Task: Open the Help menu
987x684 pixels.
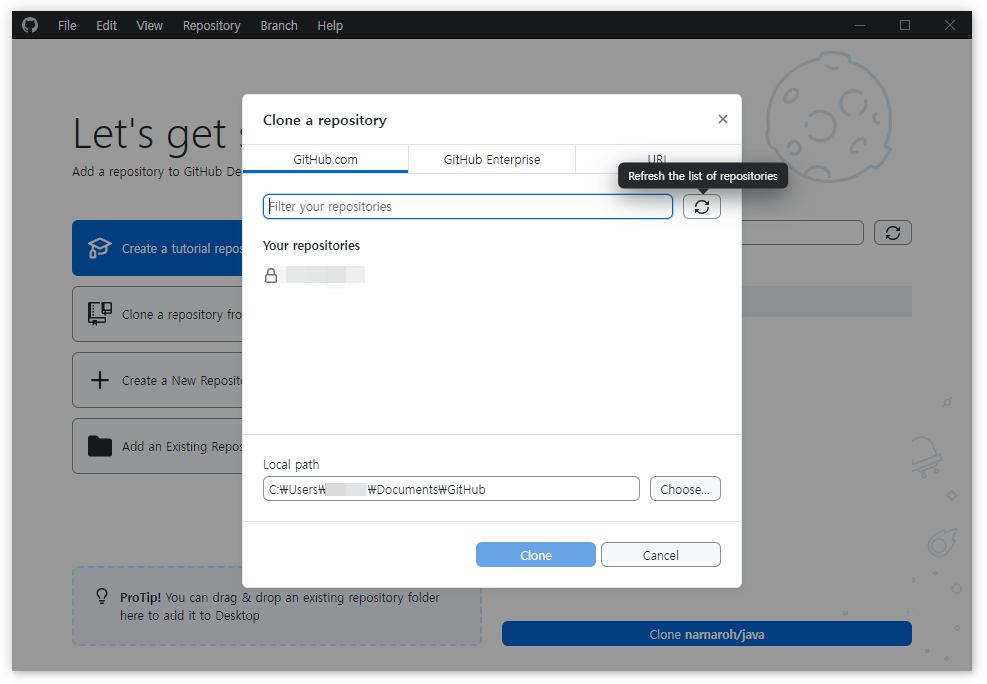Action: 330,26
